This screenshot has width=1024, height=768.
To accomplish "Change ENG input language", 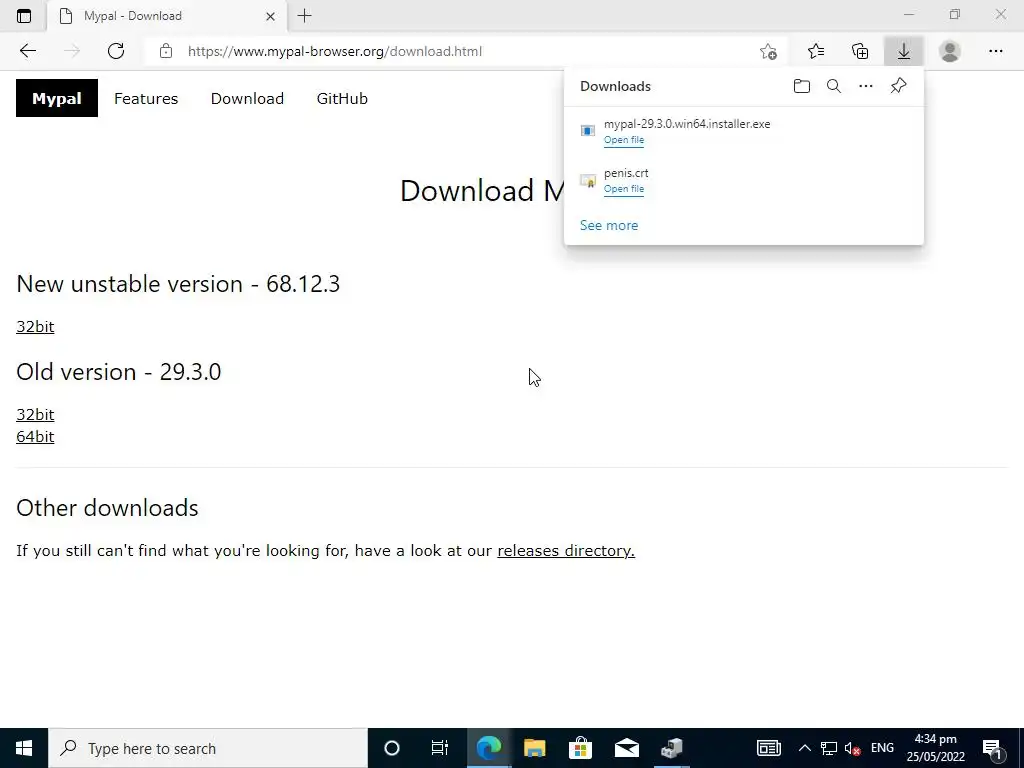I will click(x=882, y=748).
